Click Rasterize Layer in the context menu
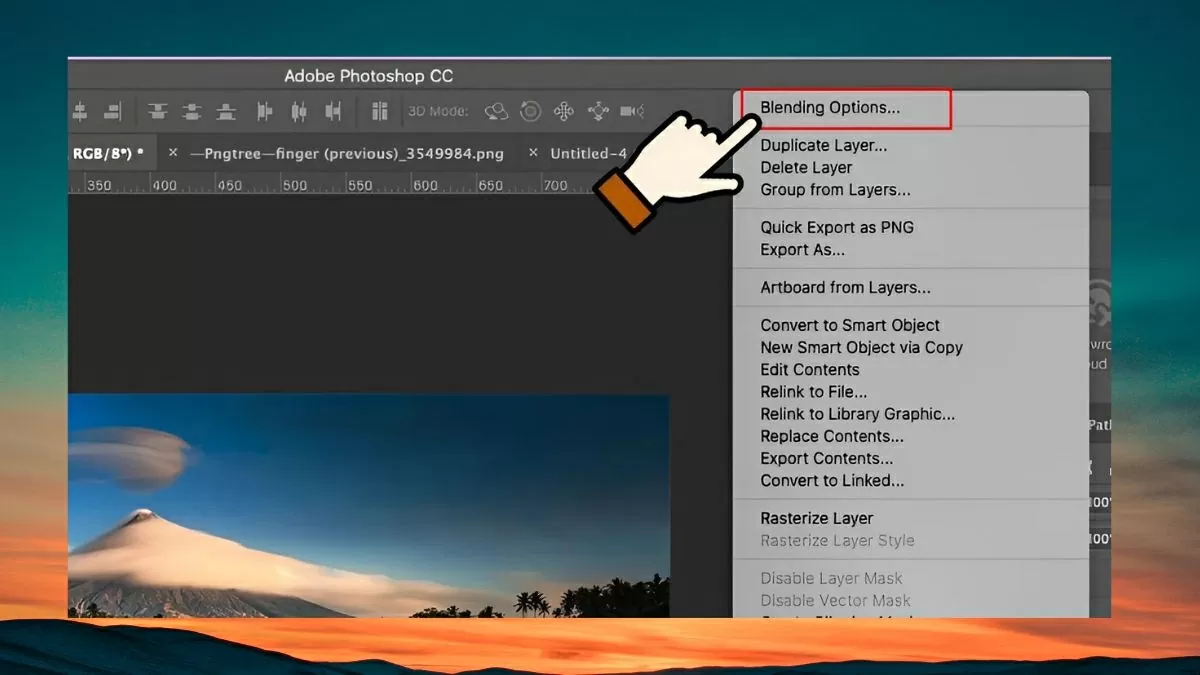The image size is (1200, 675). tap(816, 518)
